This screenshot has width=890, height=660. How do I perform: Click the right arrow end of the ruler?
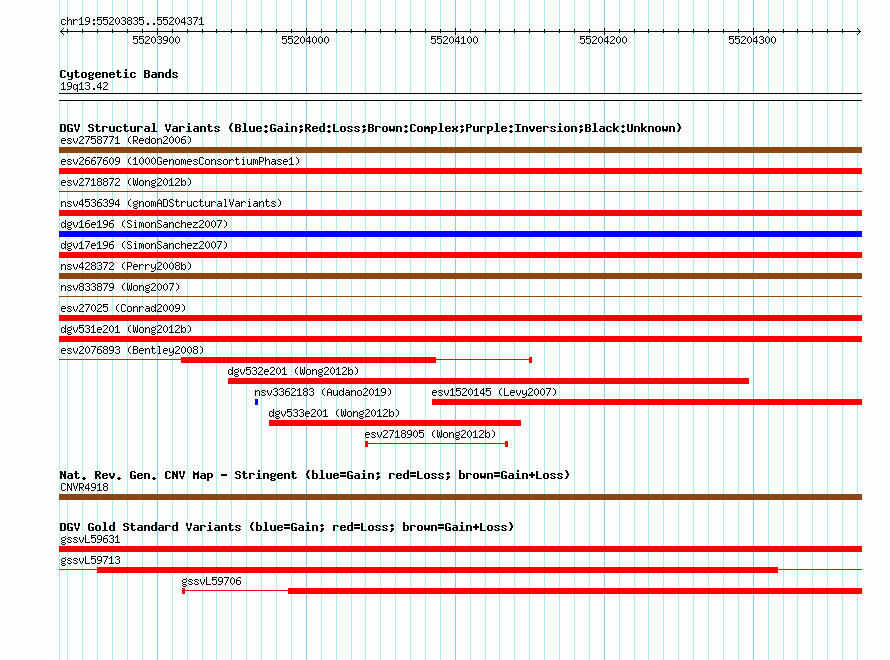[x=858, y=31]
